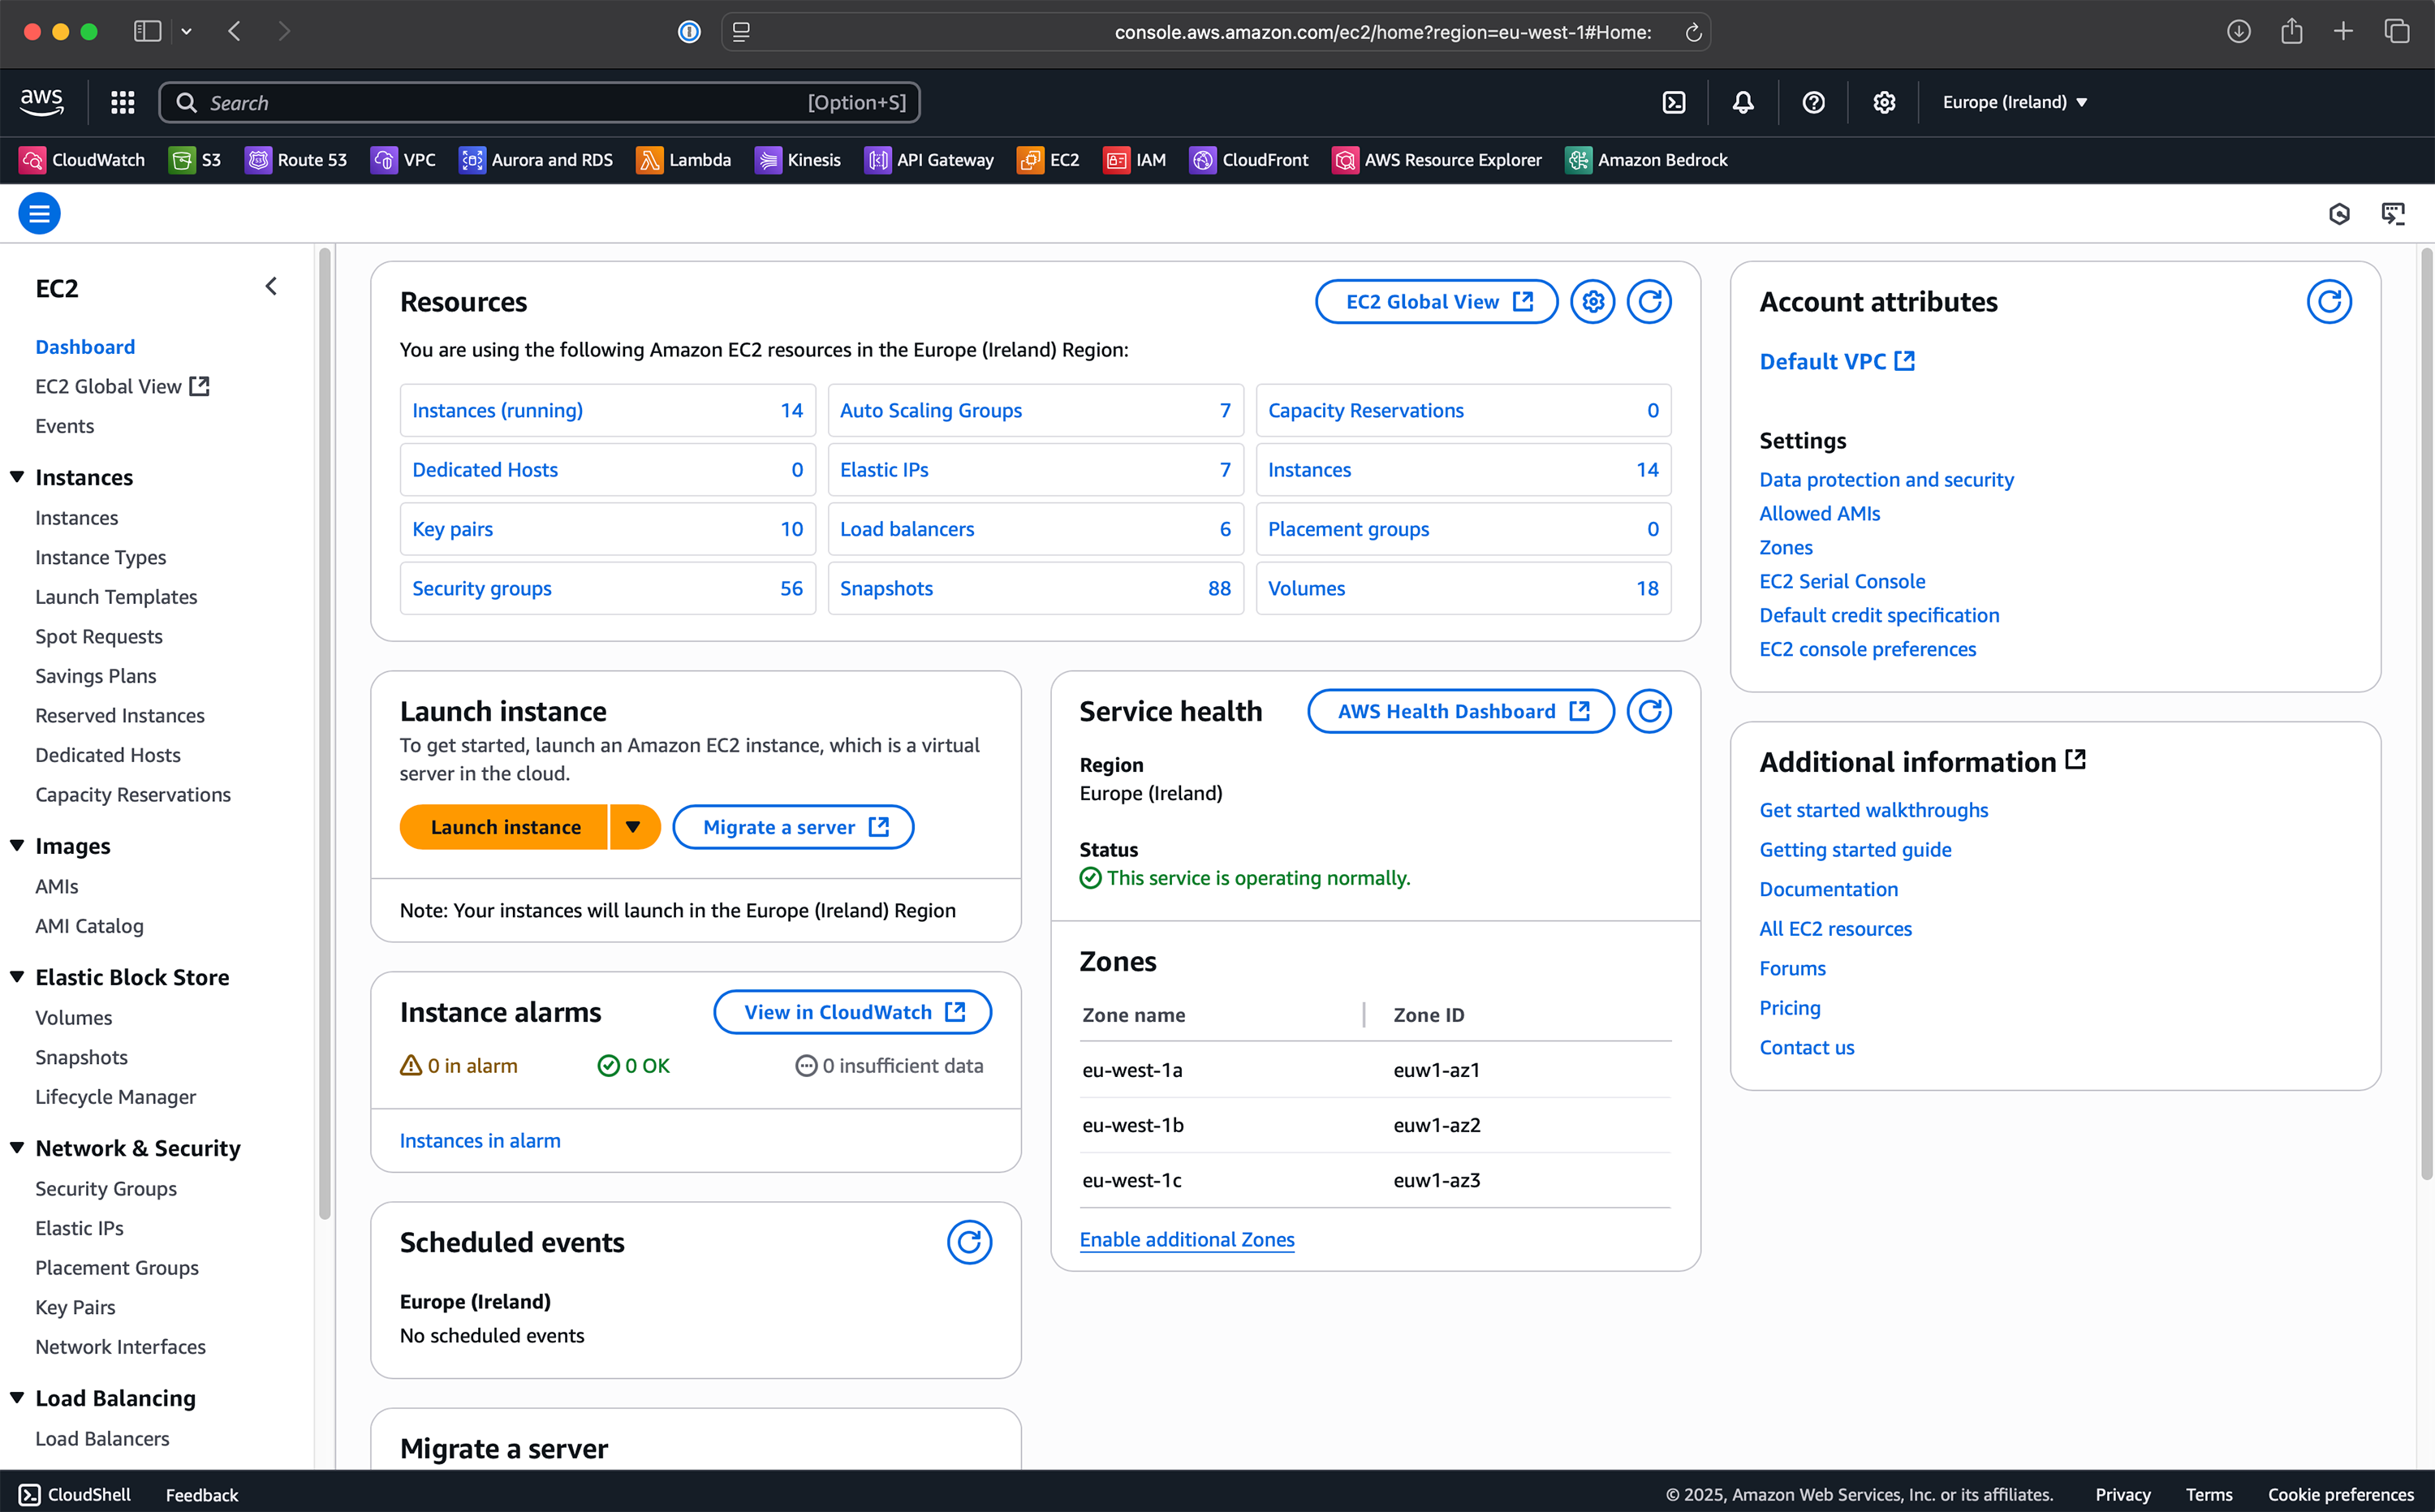Open the EC2 Global View button
2435x1512 pixels.
click(x=1436, y=301)
